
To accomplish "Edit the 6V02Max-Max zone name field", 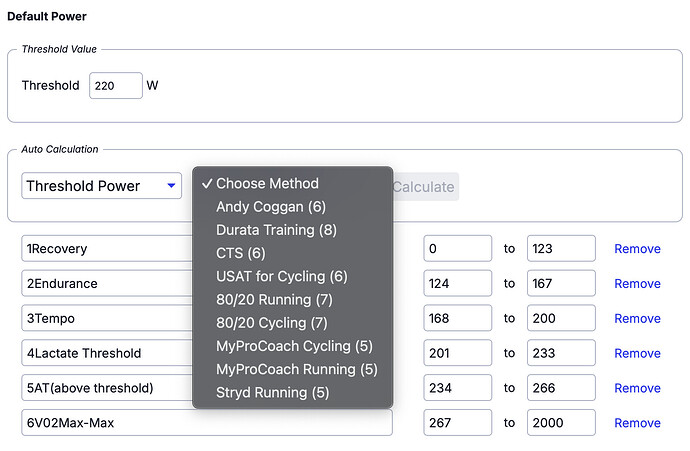I will tap(207, 423).
